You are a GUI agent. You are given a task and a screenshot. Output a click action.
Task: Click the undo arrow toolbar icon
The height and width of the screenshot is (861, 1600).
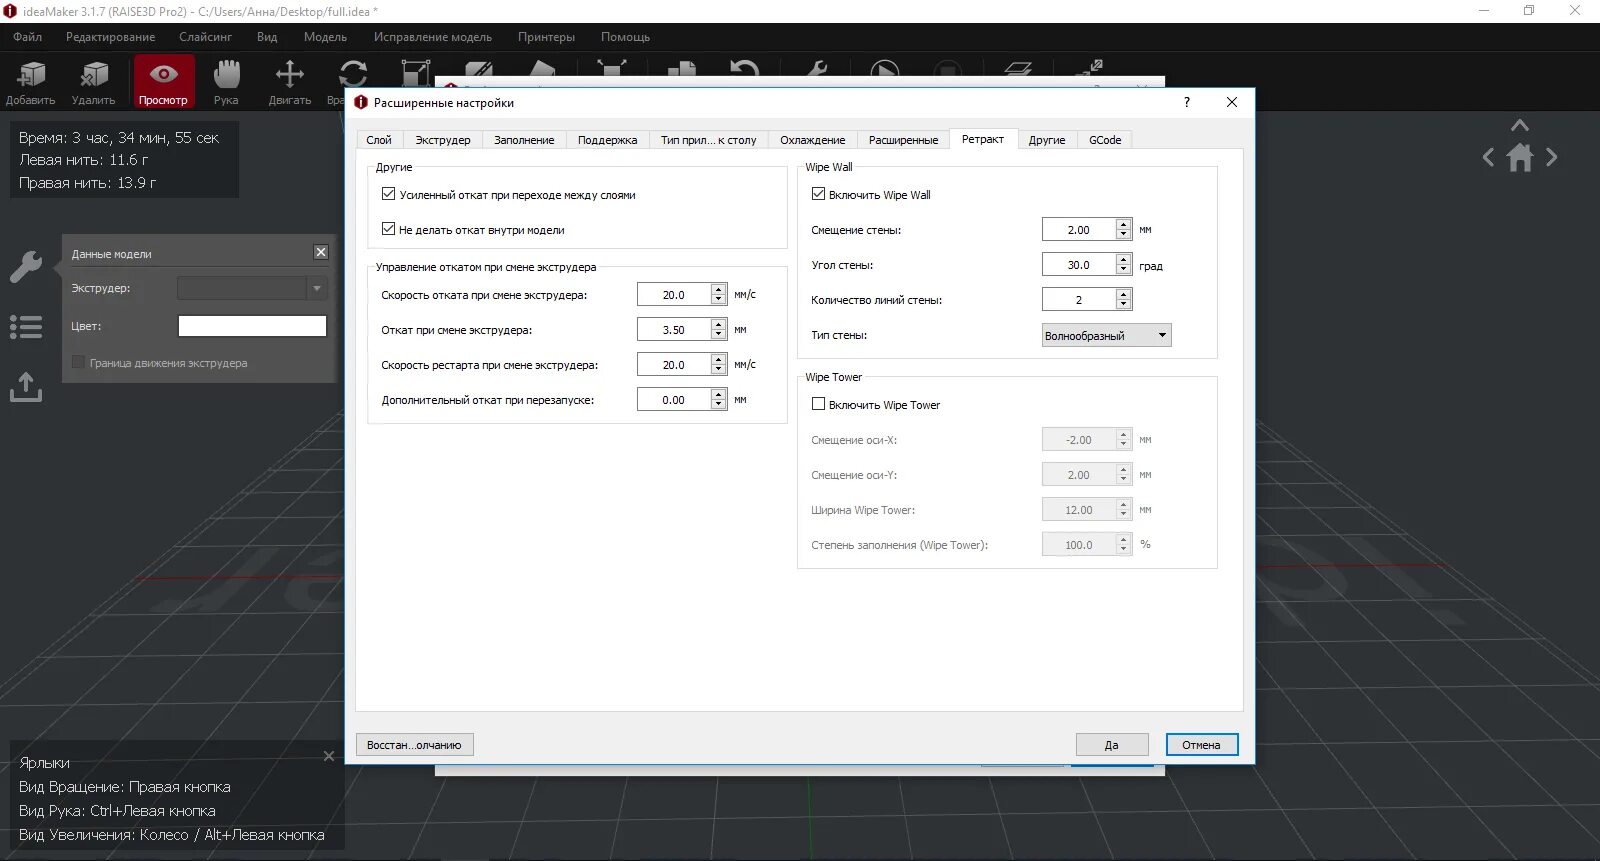tap(744, 70)
